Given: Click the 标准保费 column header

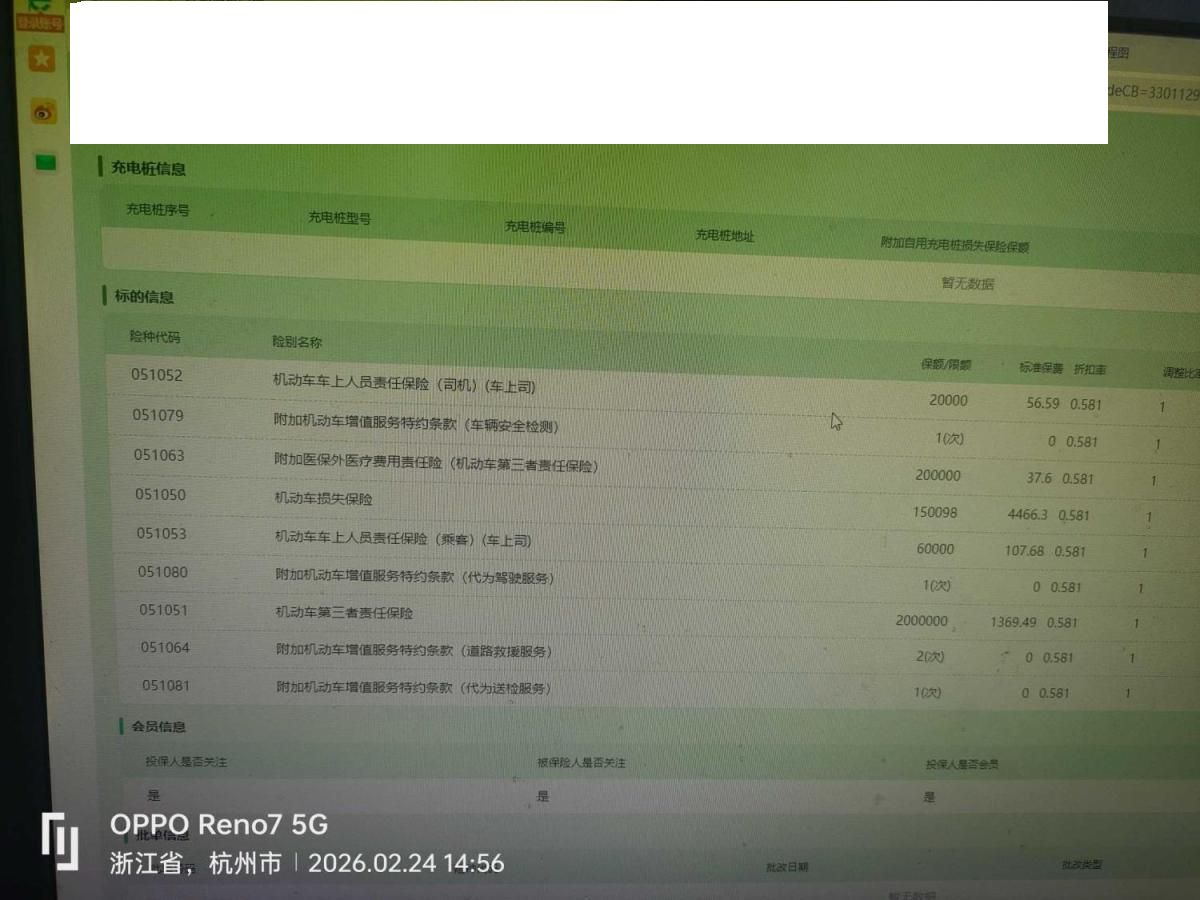Looking at the screenshot, I should tap(1041, 368).
